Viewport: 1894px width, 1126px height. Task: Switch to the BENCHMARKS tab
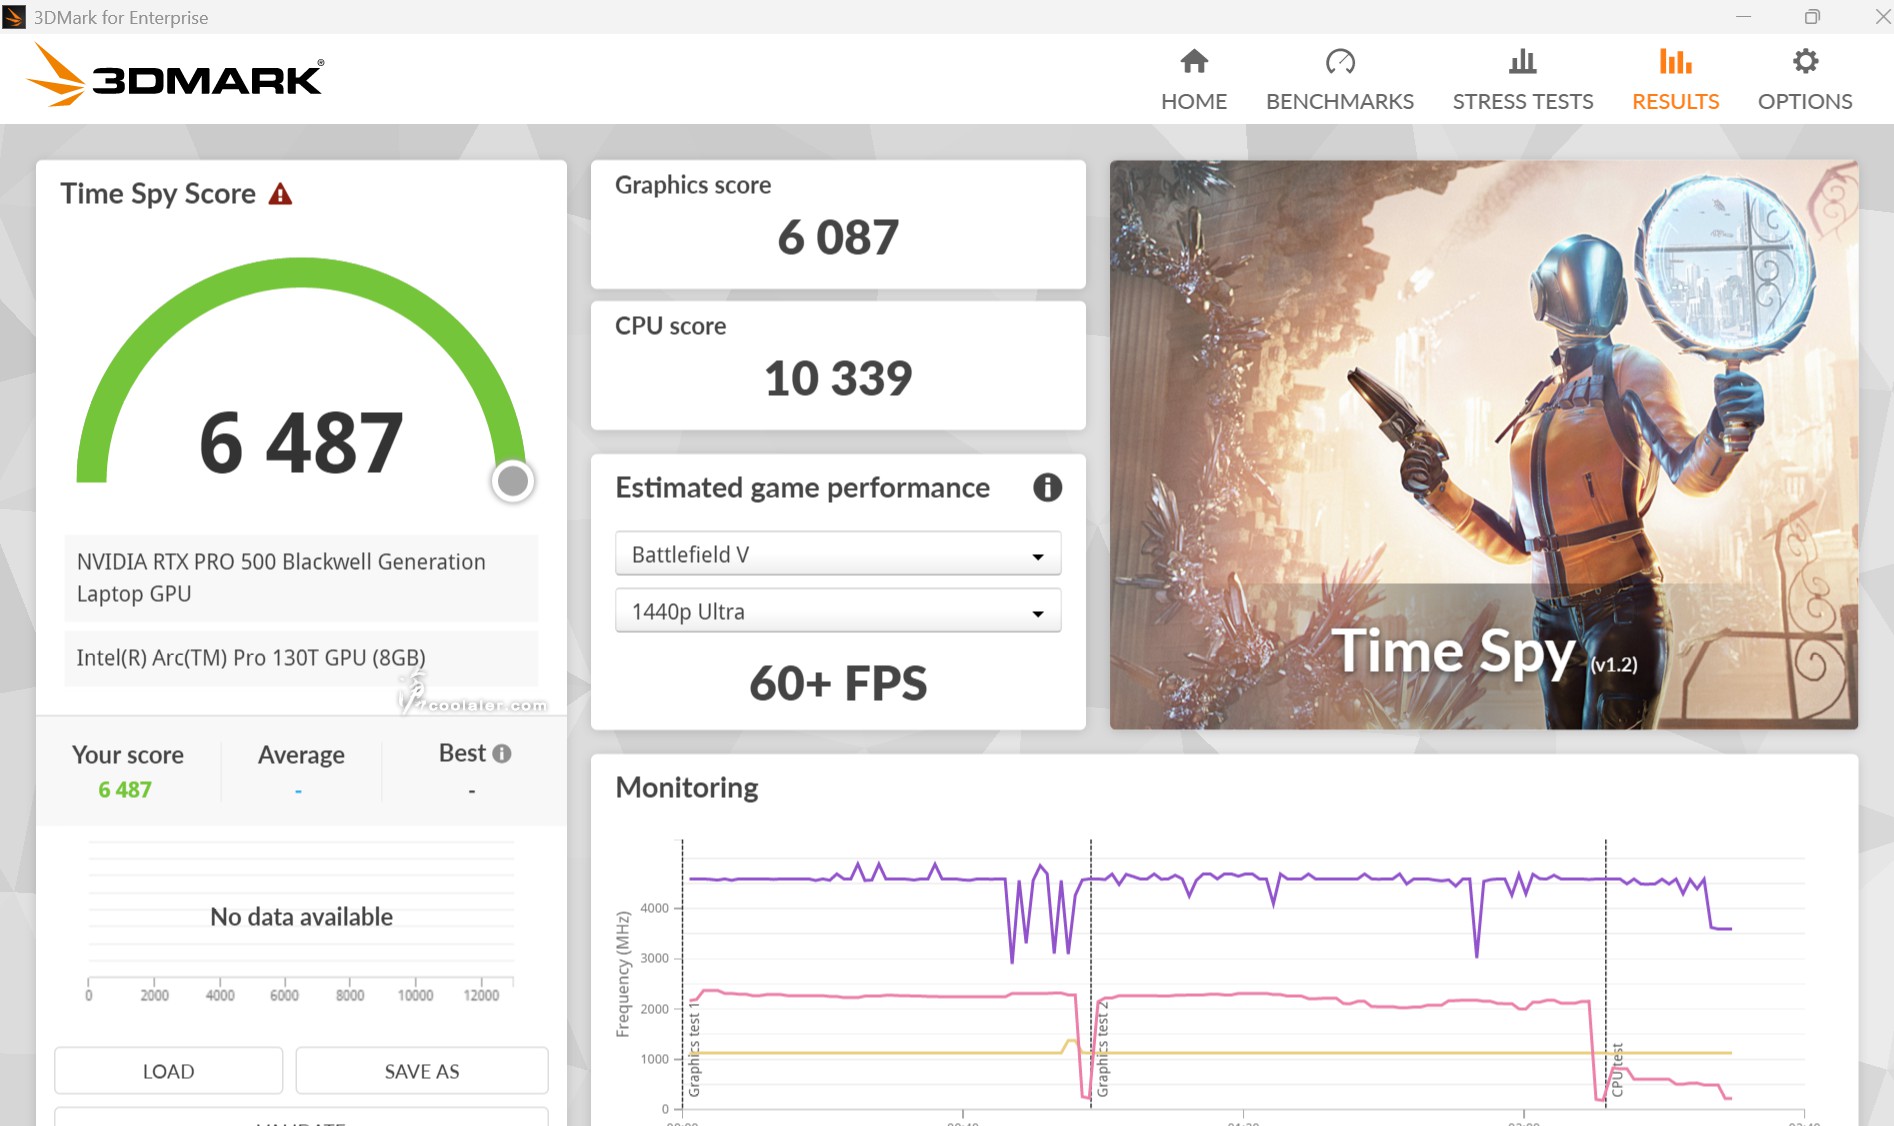[1339, 101]
